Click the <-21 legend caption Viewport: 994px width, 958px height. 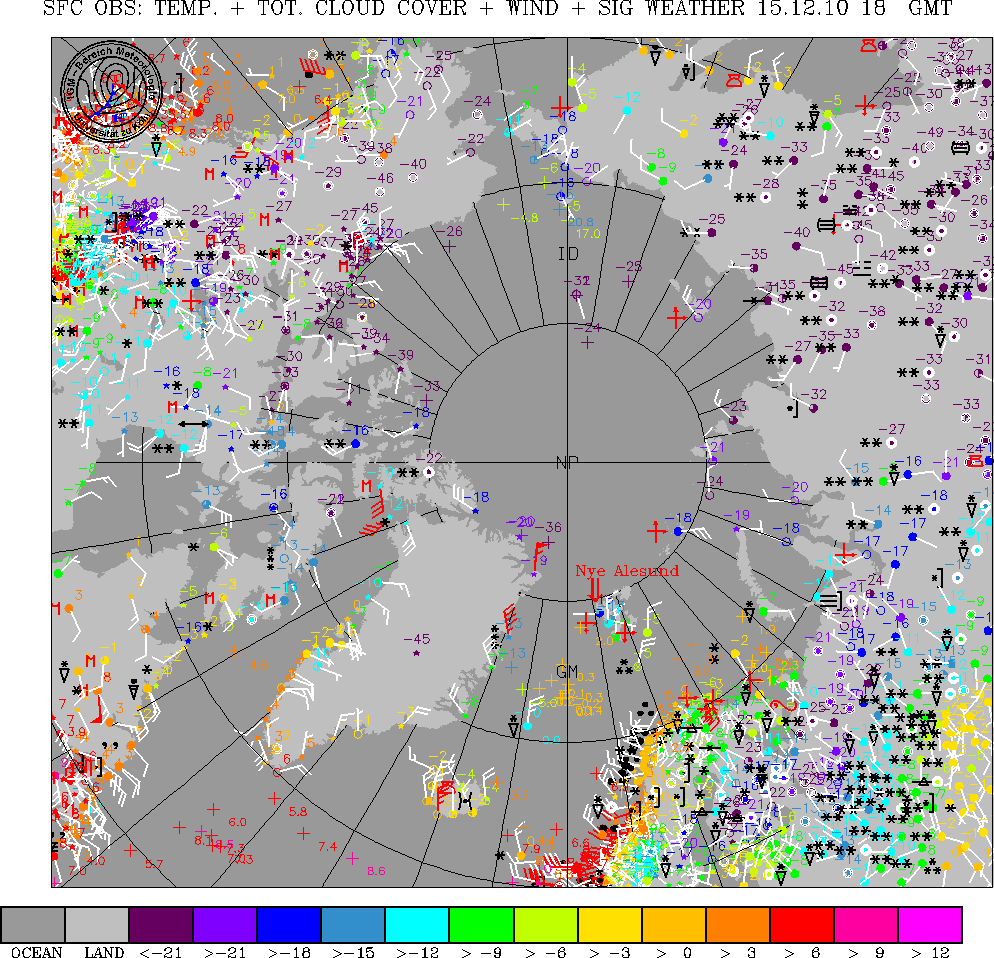pyautogui.click(x=161, y=952)
